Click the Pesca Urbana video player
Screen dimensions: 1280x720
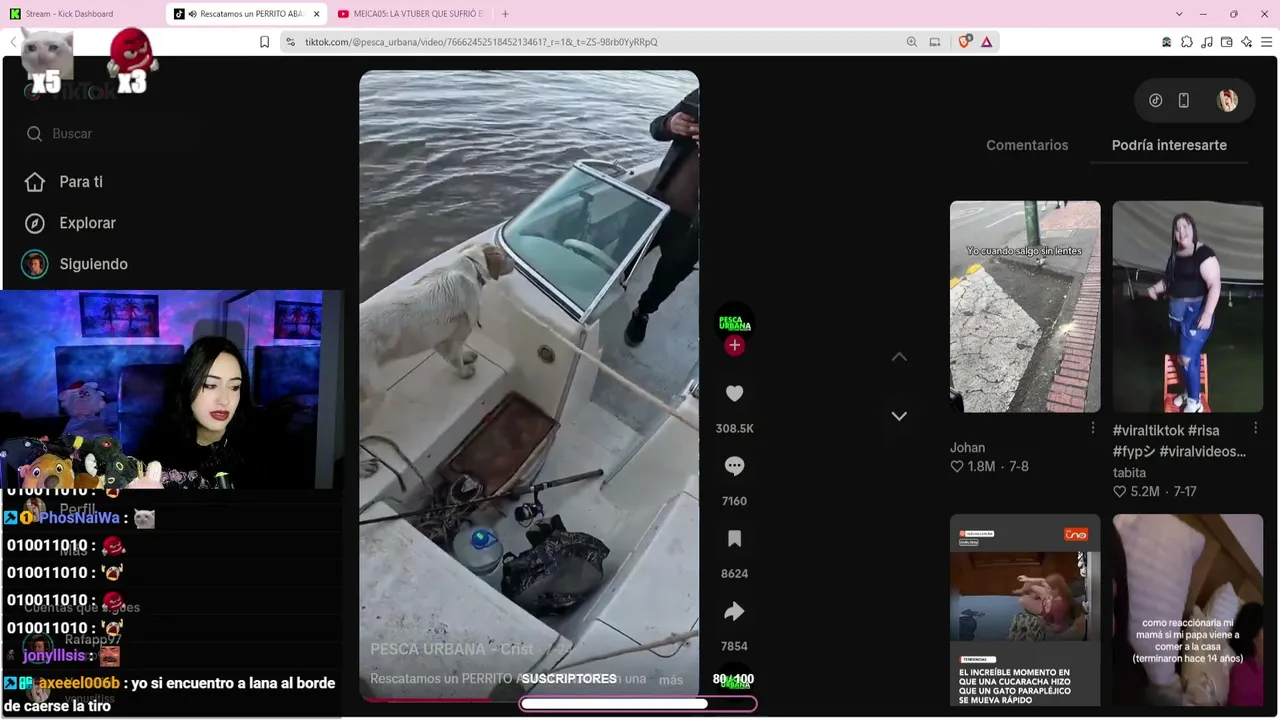click(x=529, y=385)
